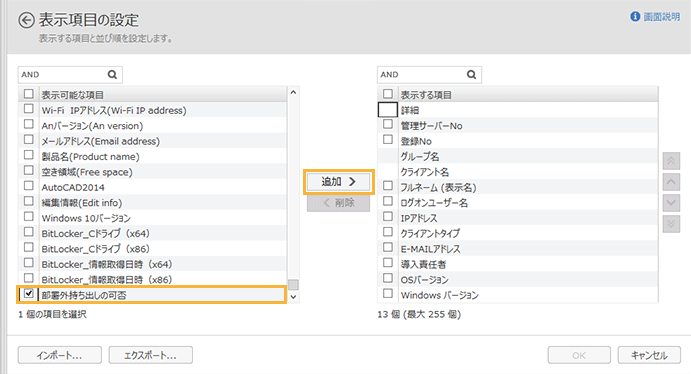Screen dimensions: 691x374
Task: Check BitLocker_情報取得日時 (x64) checkbox
Action: click(x=29, y=263)
